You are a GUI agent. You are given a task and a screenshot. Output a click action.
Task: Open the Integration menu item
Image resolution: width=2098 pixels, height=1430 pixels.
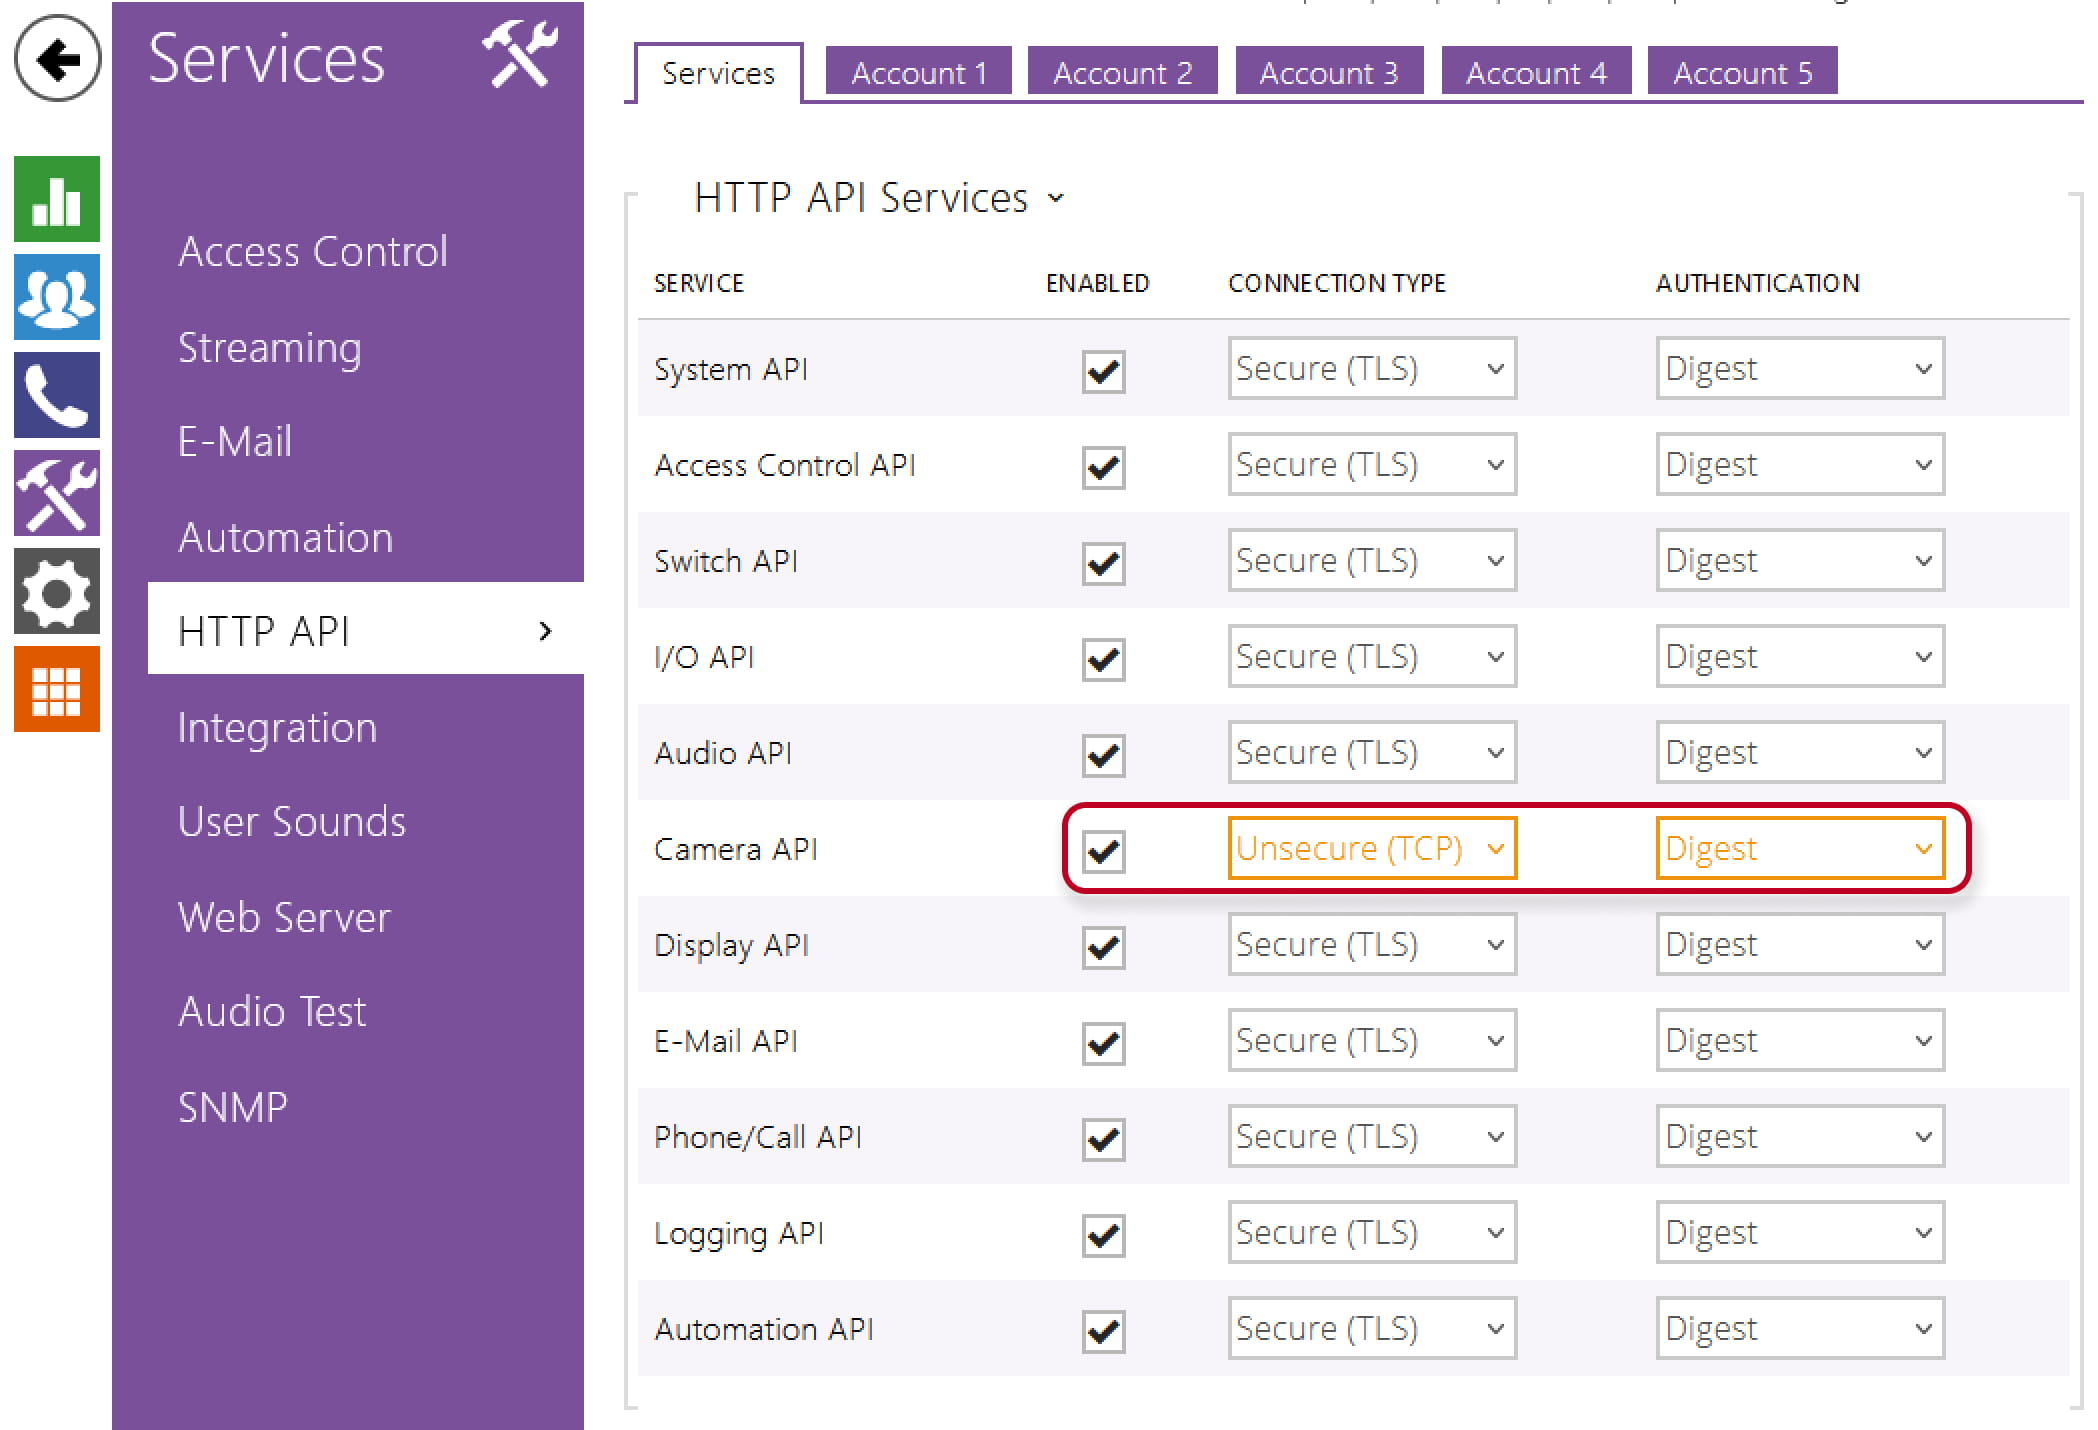[277, 727]
